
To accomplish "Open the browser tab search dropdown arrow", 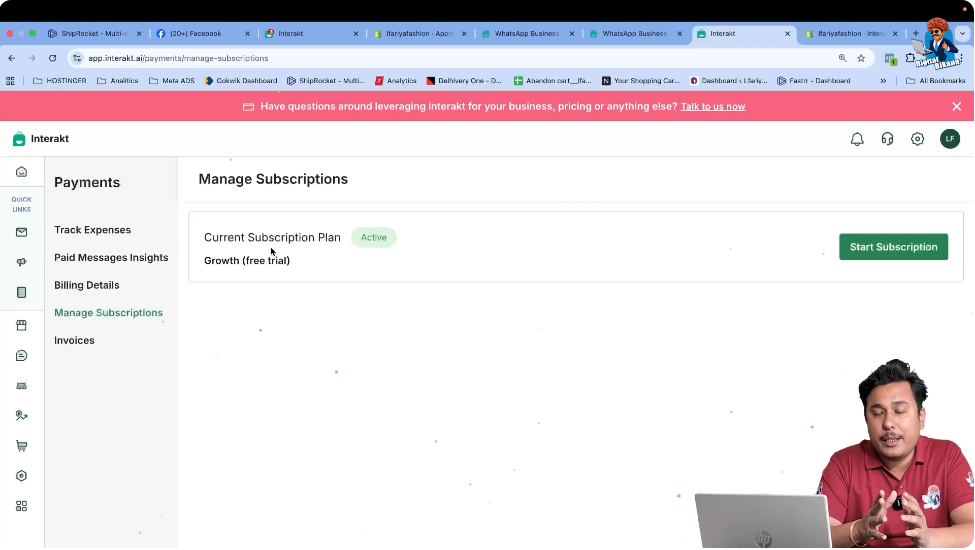I will tap(963, 34).
